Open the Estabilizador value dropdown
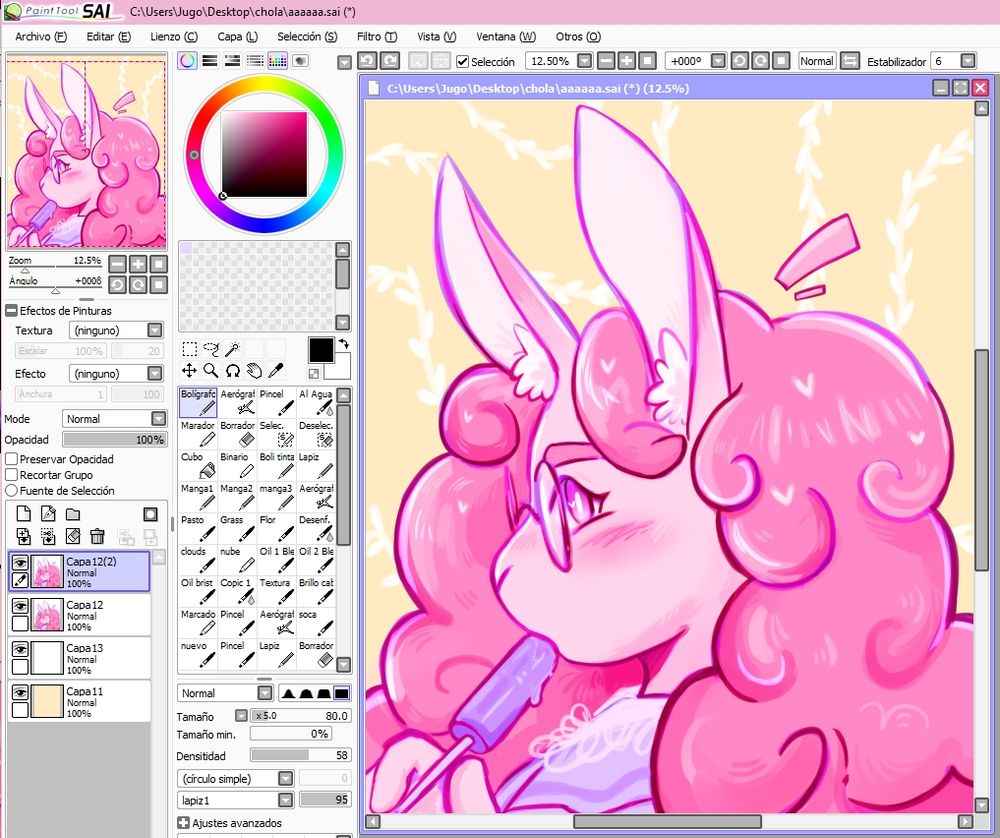This screenshot has height=838, width=1000. click(x=968, y=61)
